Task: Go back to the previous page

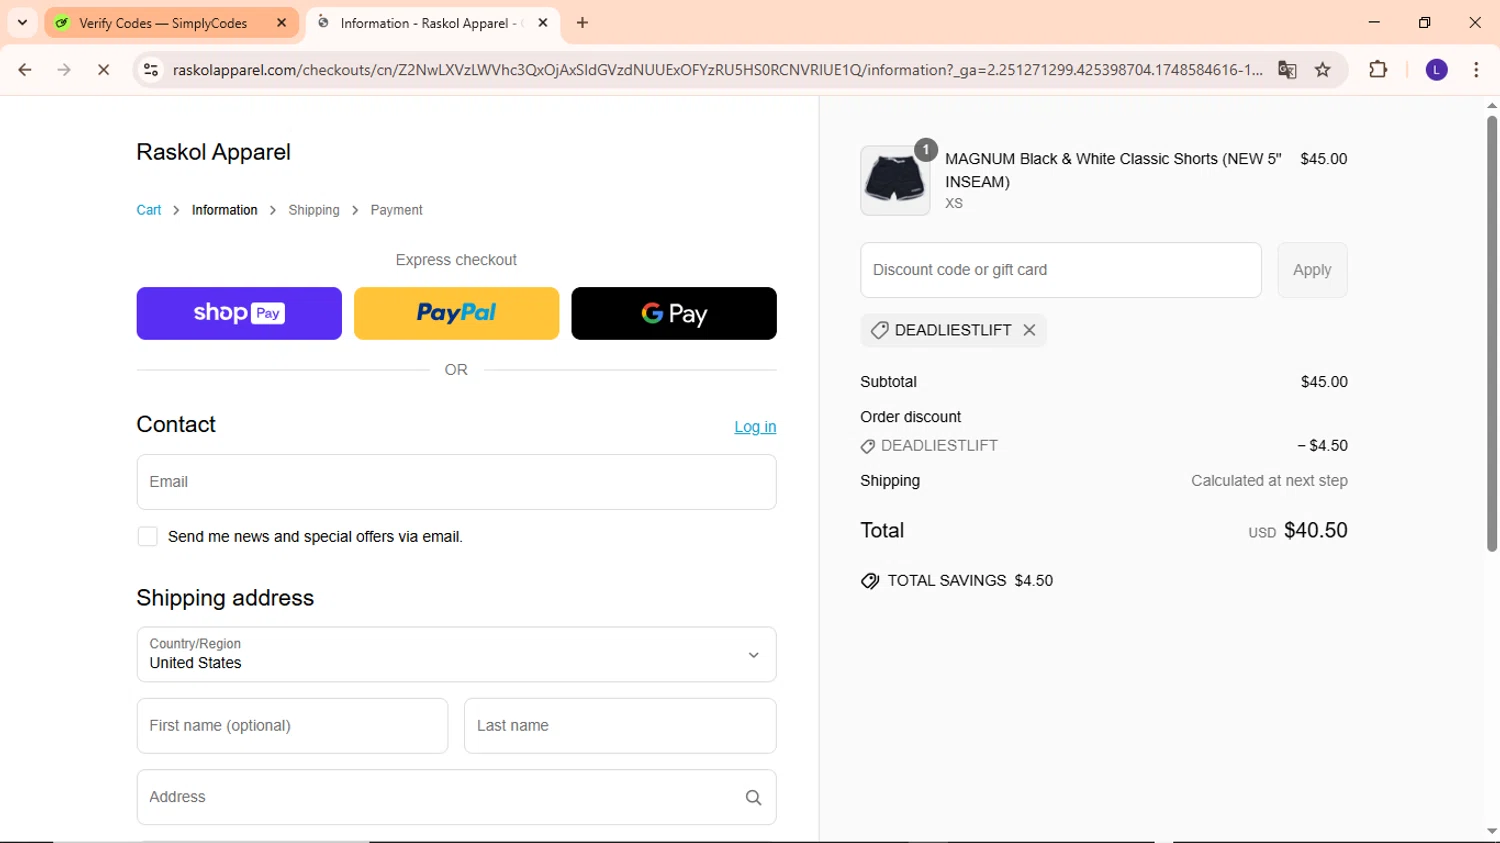Action: (25, 70)
